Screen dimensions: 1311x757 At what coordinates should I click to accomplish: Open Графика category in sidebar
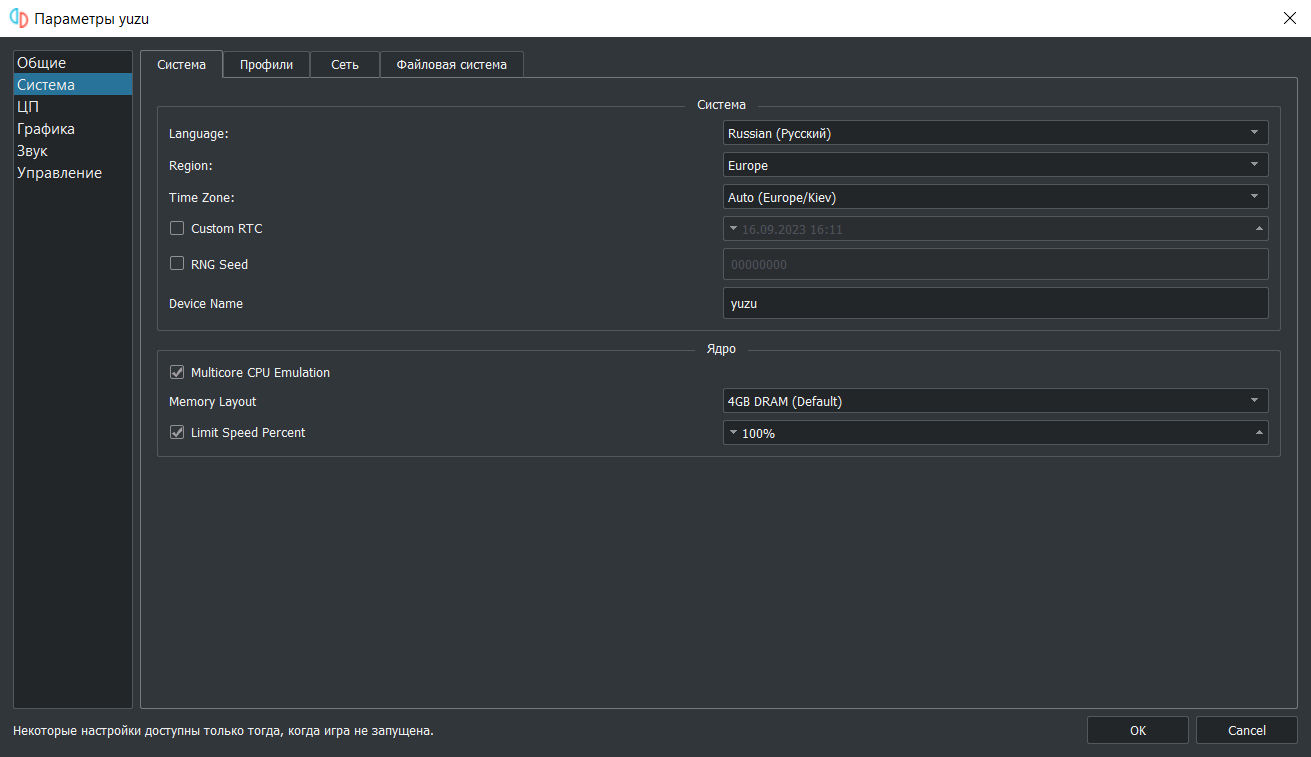(72, 129)
